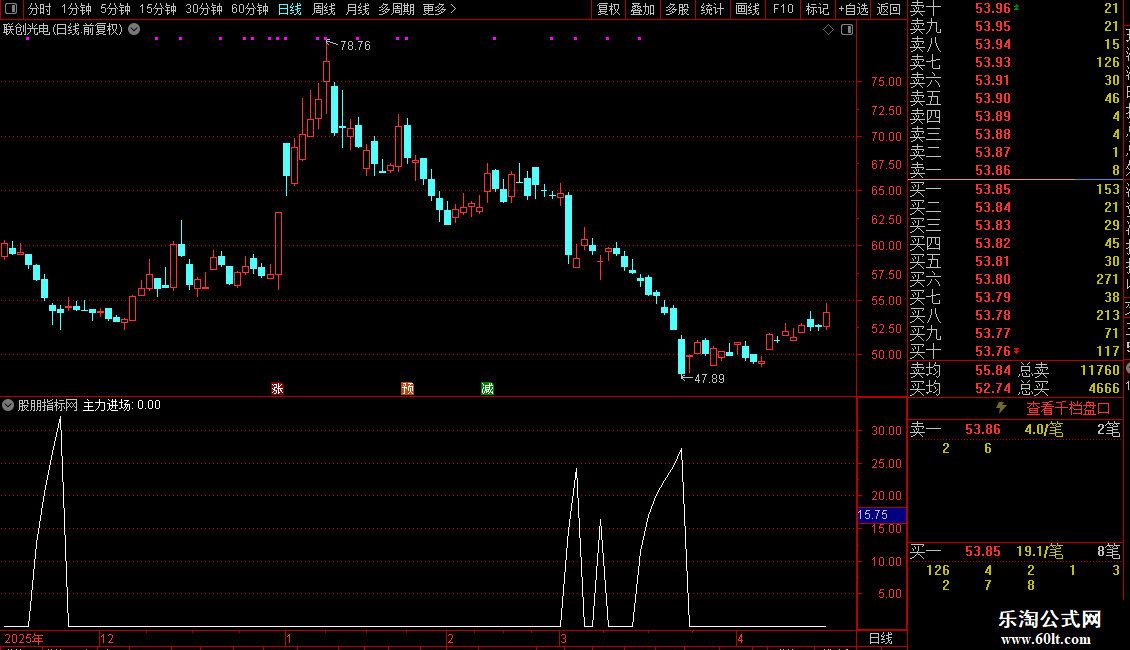Switch to 15分钟 period tab
The image size is (1130, 650).
pyautogui.click(x=157, y=9)
